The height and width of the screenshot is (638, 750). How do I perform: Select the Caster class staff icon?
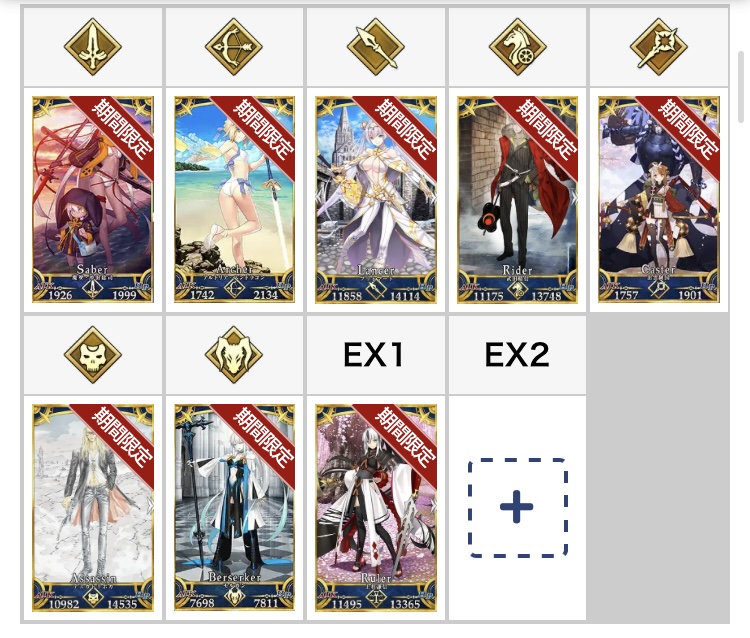pos(659,47)
